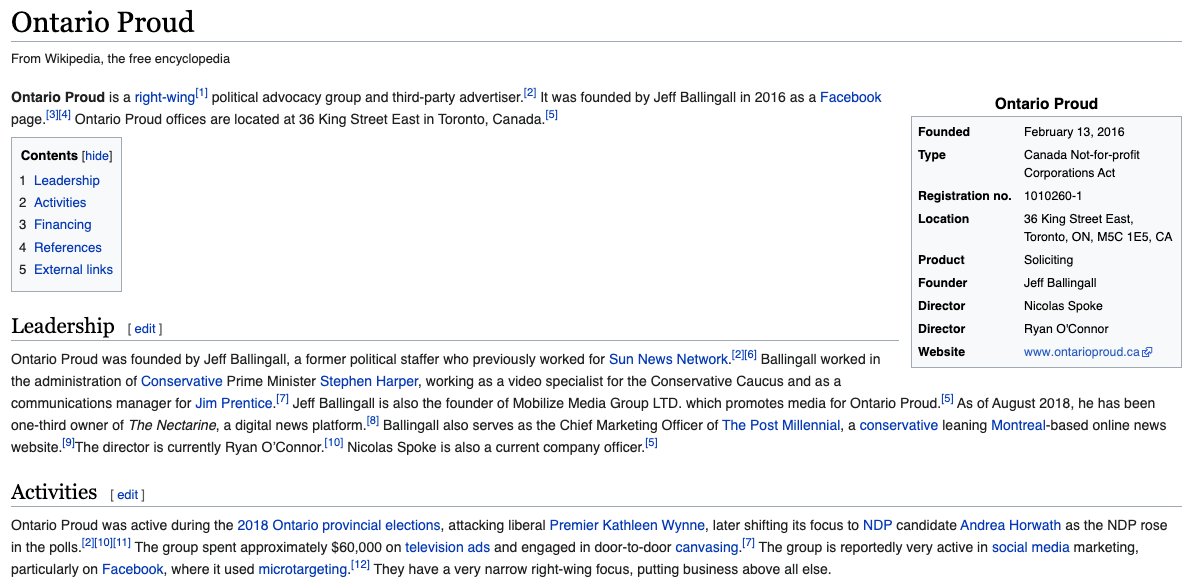
Task: Open citation [2] after third-party advertiser
Action: click(x=530, y=93)
